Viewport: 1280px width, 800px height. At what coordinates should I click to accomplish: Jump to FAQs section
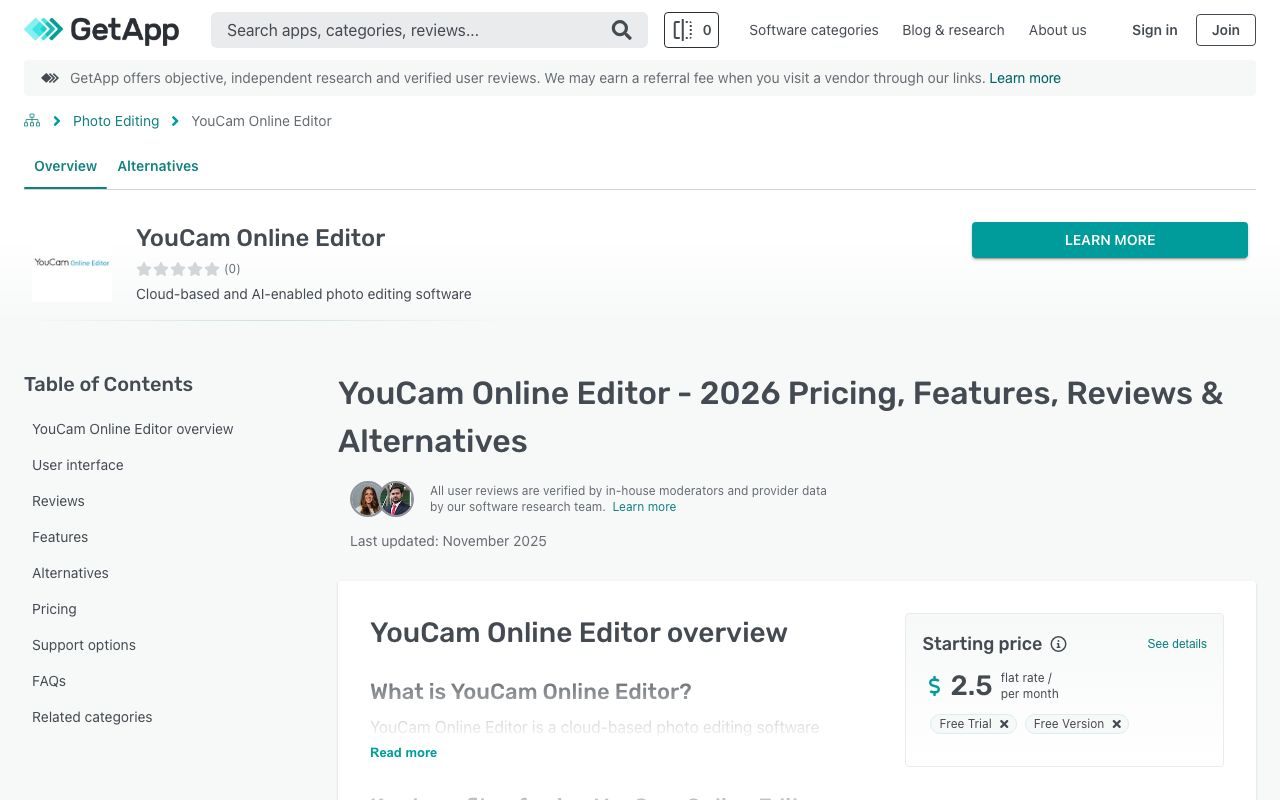49,681
